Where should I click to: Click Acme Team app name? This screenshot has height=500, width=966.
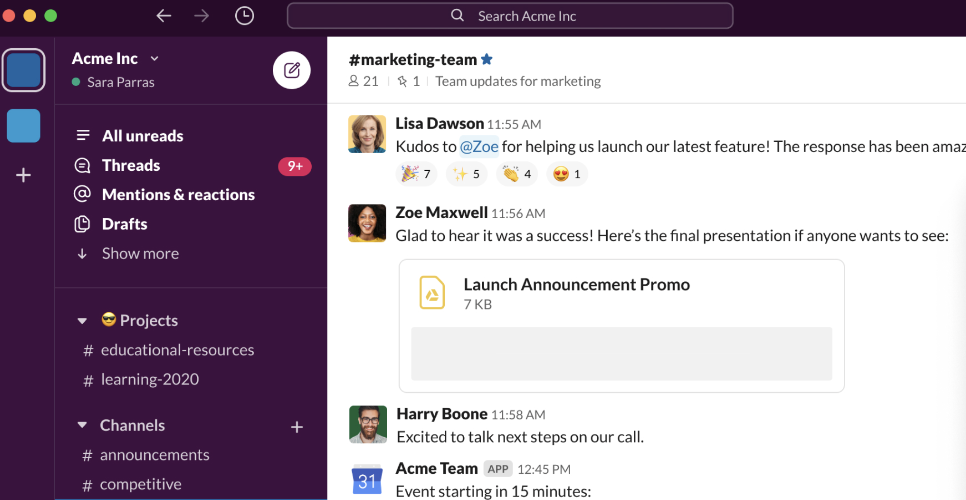coord(436,468)
